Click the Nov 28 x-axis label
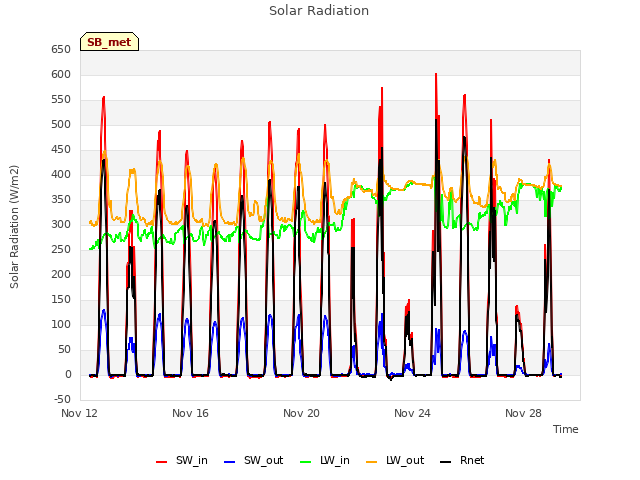 point(523,413)
